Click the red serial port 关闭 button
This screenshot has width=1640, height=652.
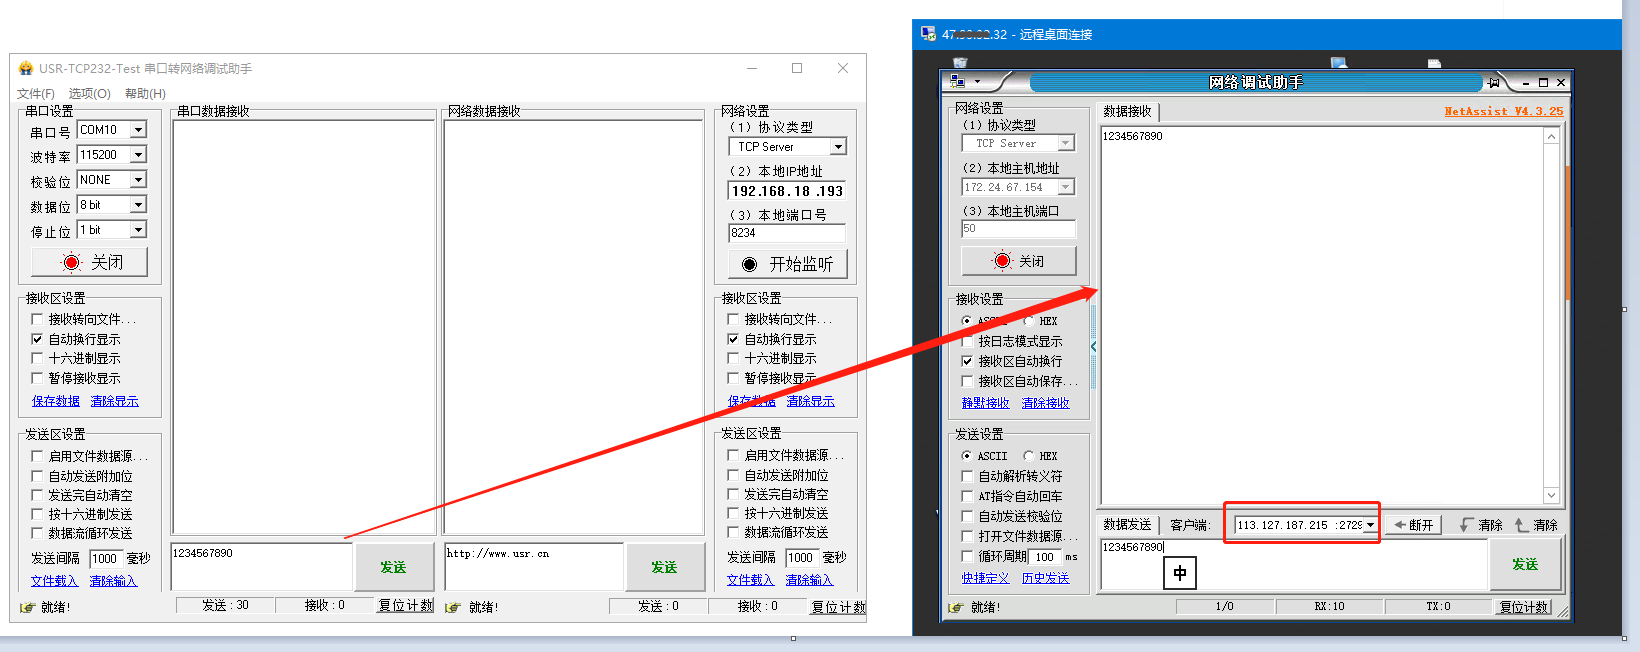90,262
